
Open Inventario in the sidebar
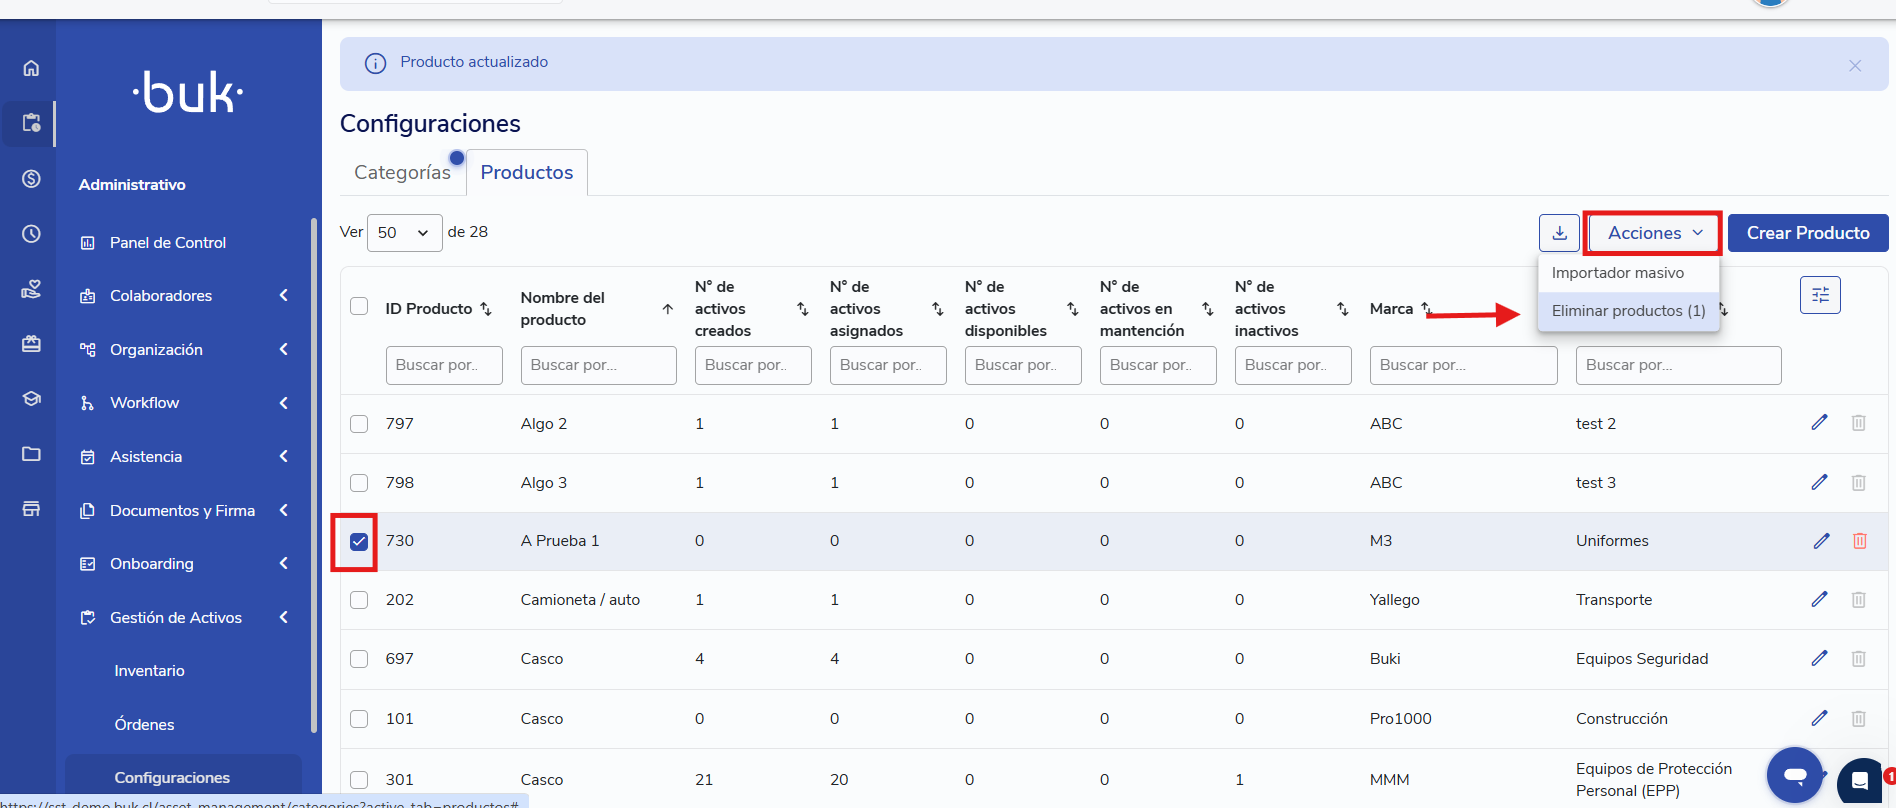149,671
